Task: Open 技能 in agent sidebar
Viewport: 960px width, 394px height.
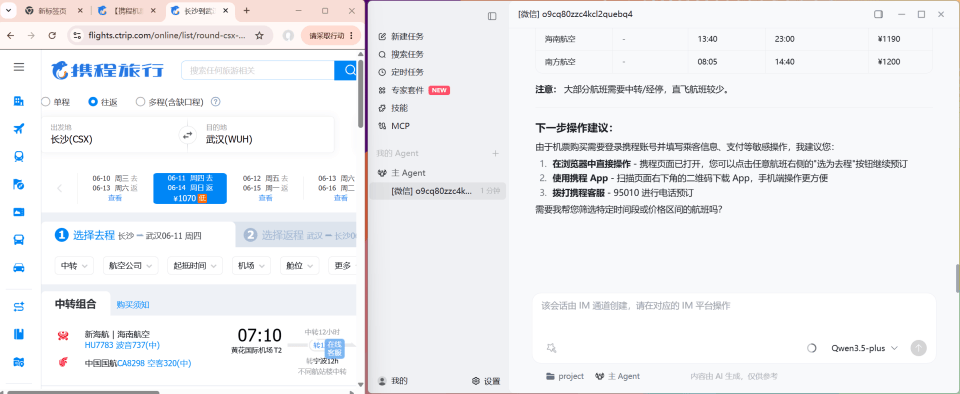Action: pos(400,108)
